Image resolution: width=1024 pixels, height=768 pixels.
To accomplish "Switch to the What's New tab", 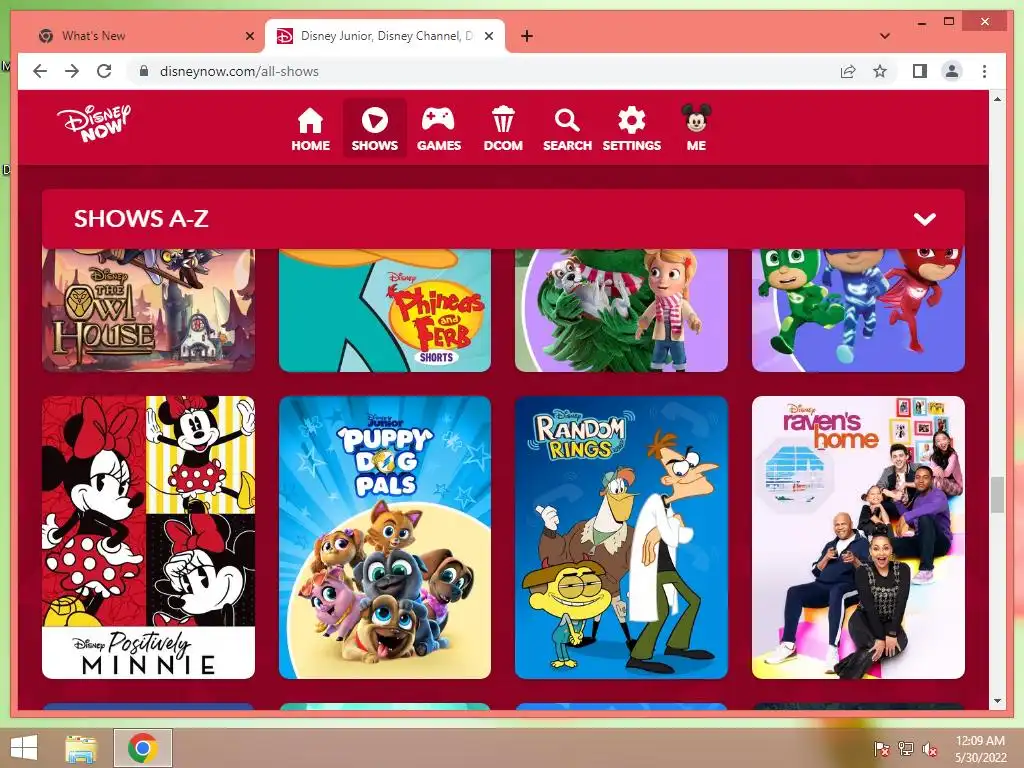I will (145, 36).
